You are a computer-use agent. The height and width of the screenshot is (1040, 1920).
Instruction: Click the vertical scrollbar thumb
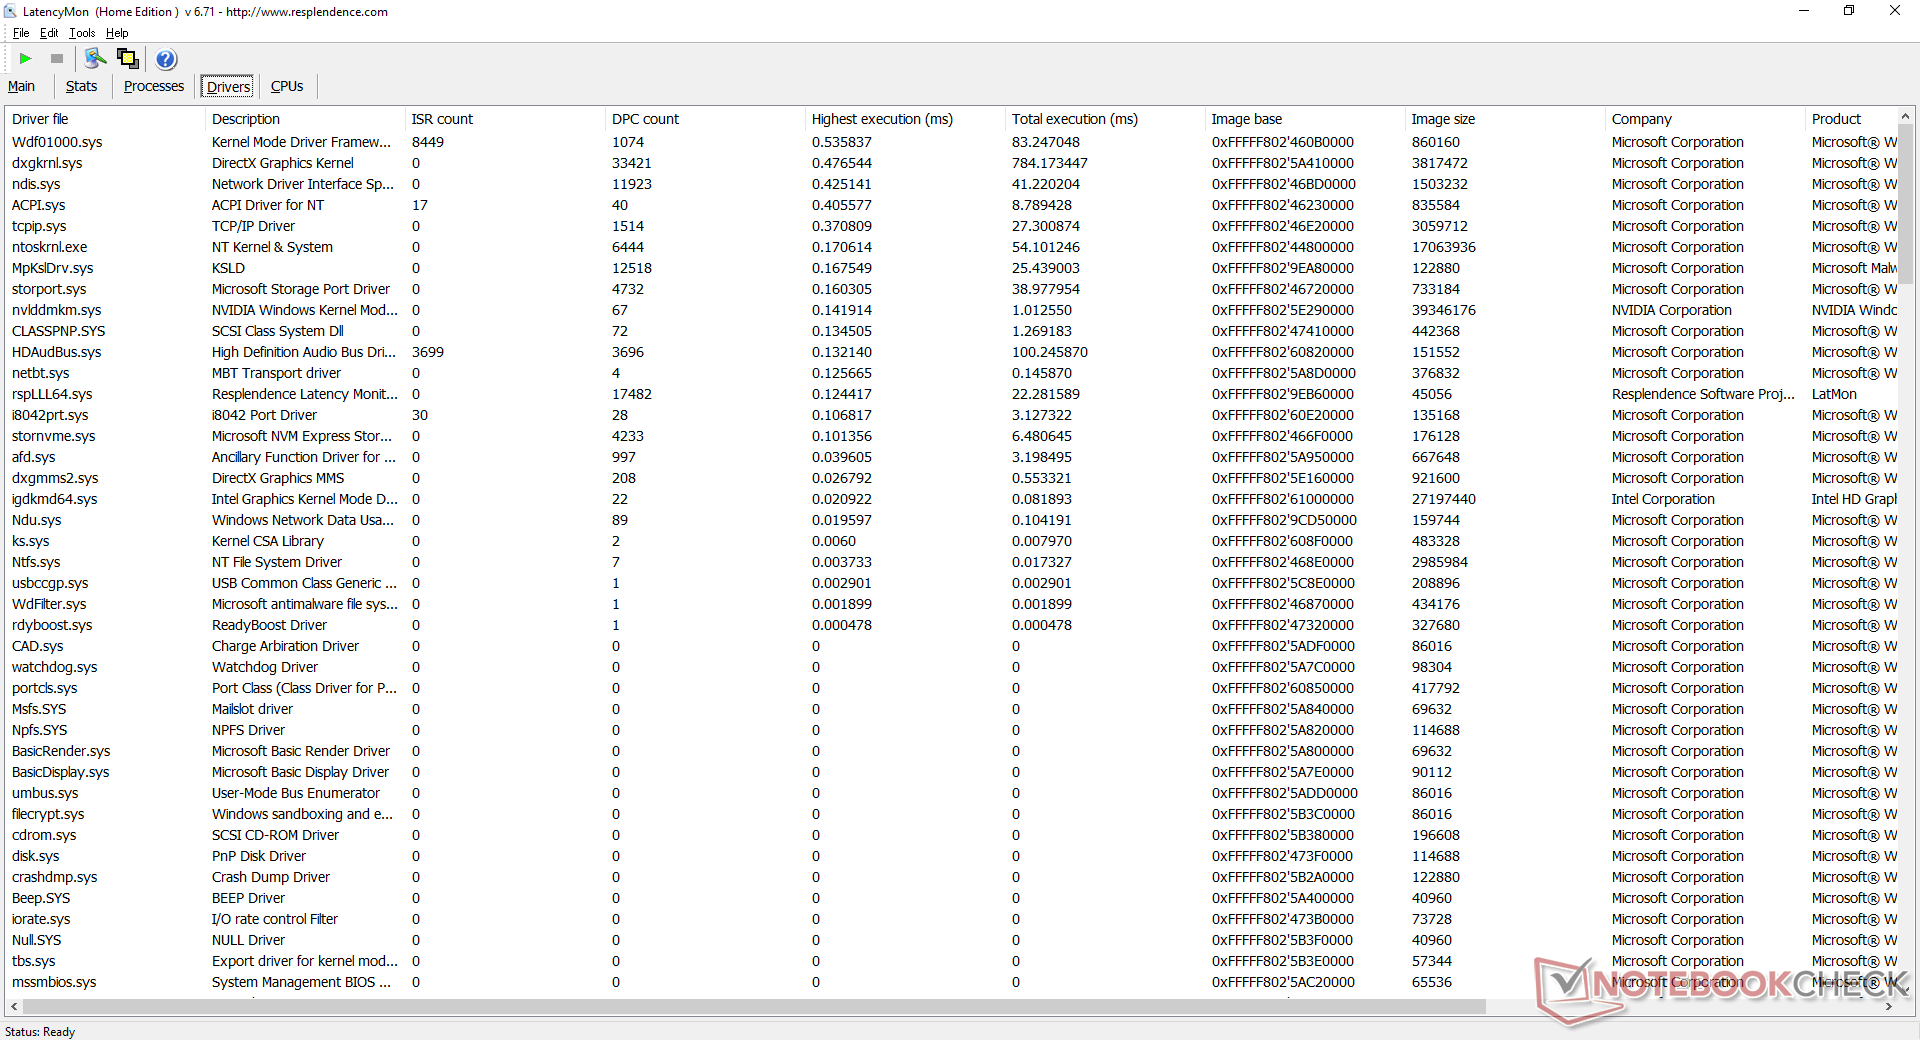click(x=1906, y=205)
